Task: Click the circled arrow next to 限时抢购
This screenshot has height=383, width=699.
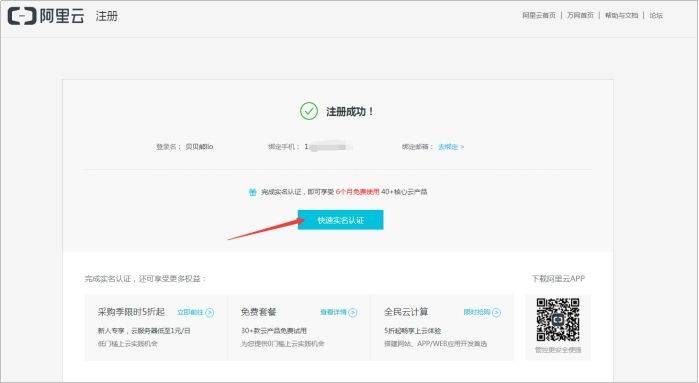Action: coord(496,313)
